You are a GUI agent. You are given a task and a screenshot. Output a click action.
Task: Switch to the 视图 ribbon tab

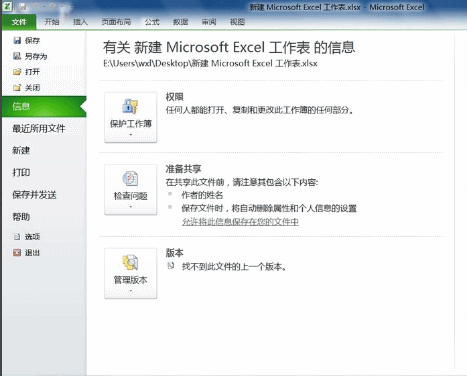(237, 22)
